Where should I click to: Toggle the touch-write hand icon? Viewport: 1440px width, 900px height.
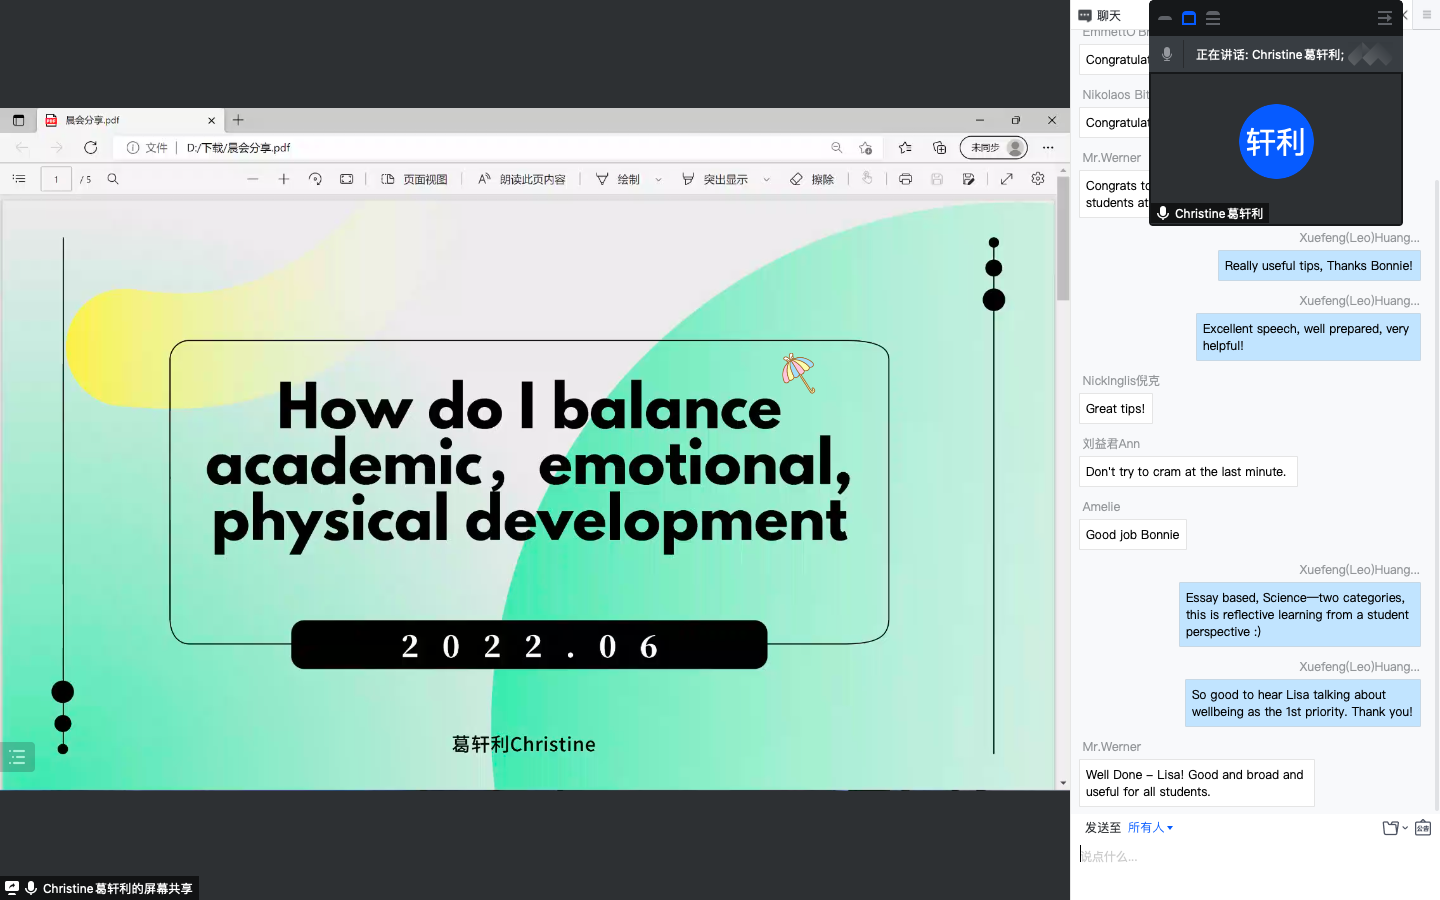[867, 179]
